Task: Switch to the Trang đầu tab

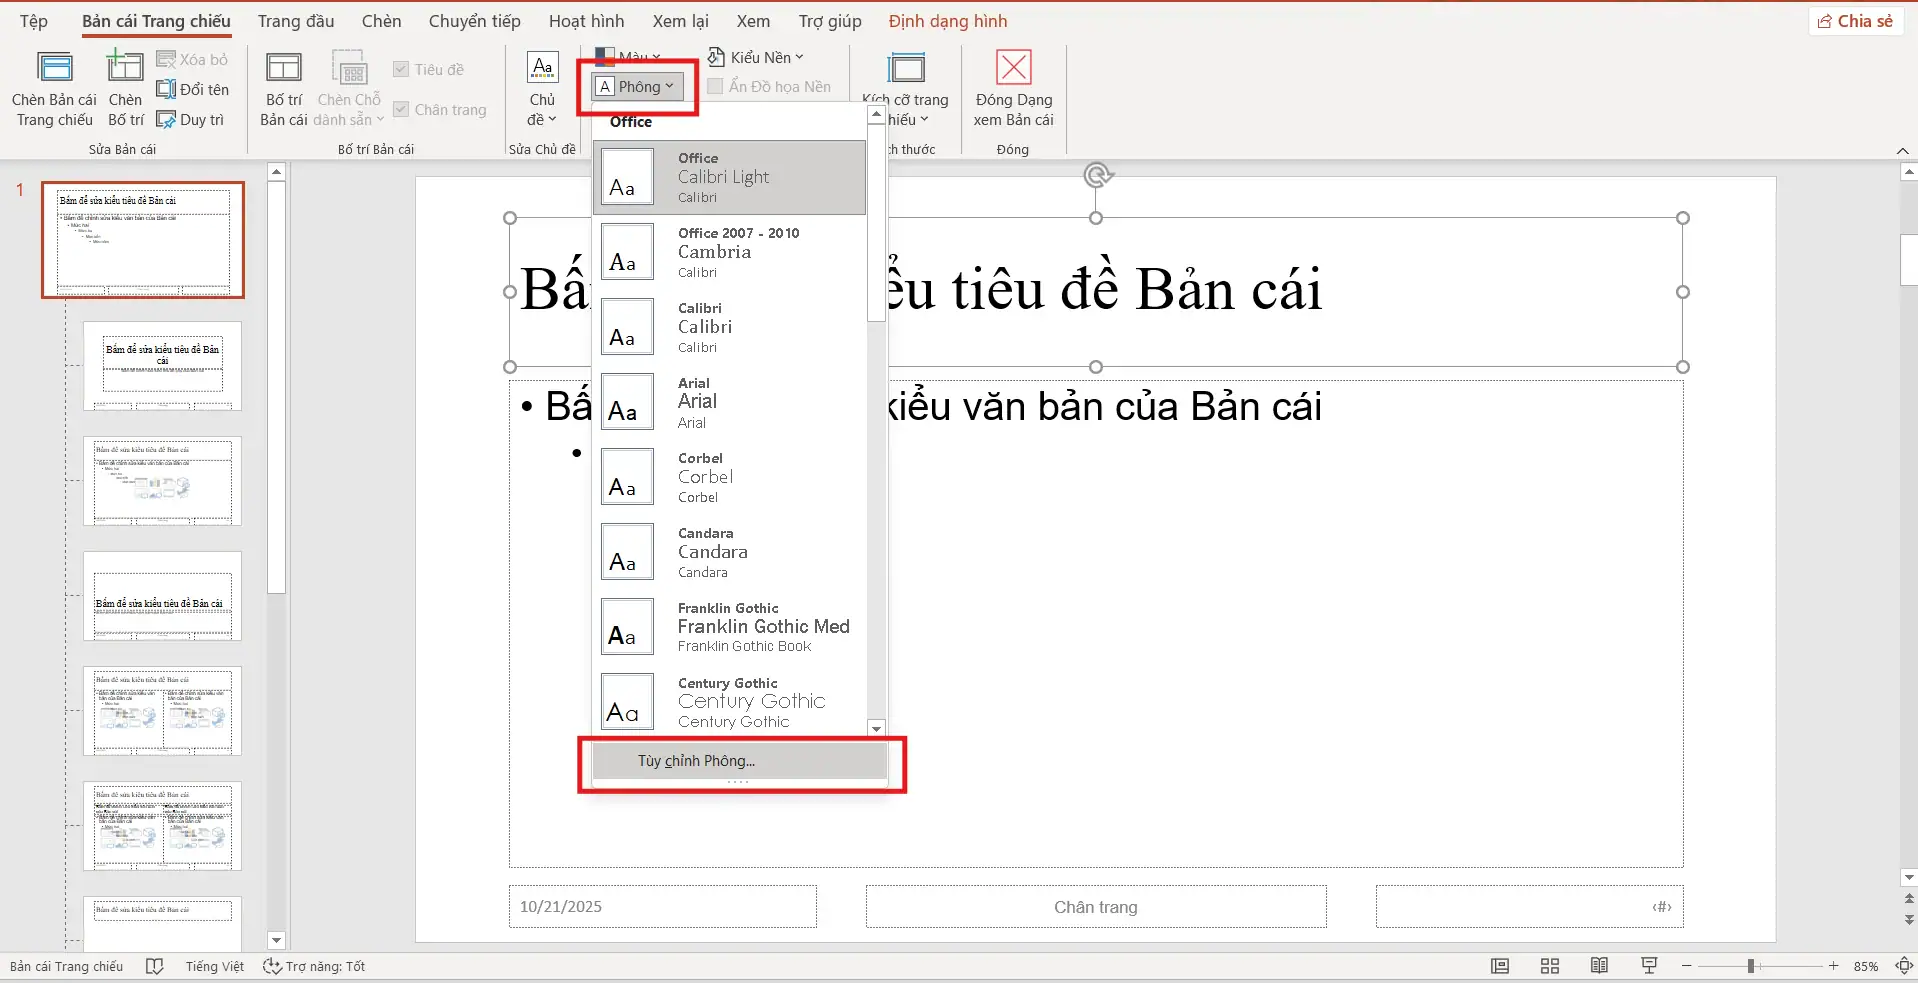Action: pyautogui.click(x=294, y=20)
